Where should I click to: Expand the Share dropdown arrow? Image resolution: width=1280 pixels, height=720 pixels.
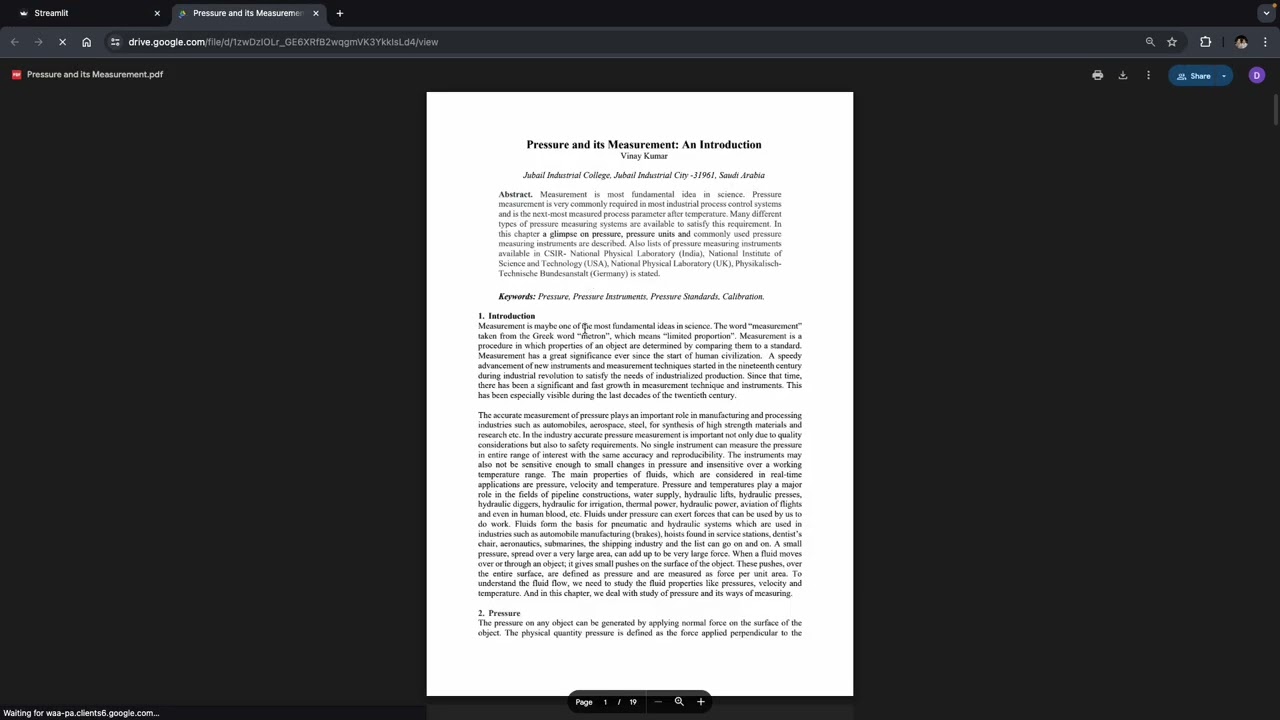pyautogui.click(x=1224, y=76)
